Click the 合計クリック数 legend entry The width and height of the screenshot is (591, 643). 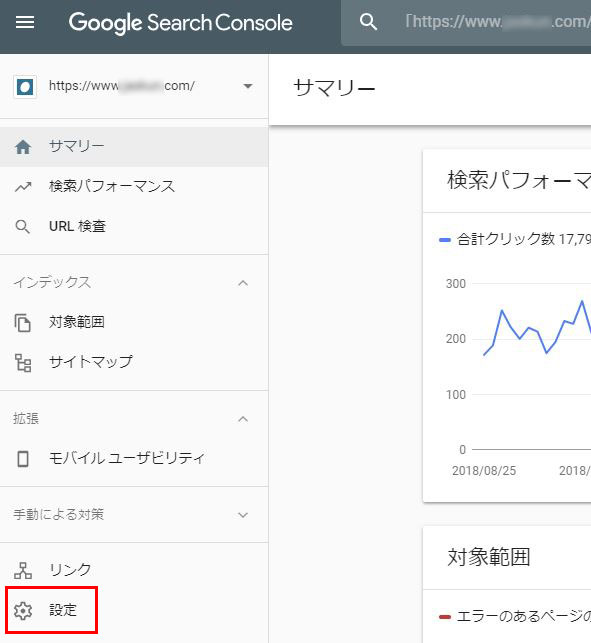pyautogui.click(x=515, y=239)
